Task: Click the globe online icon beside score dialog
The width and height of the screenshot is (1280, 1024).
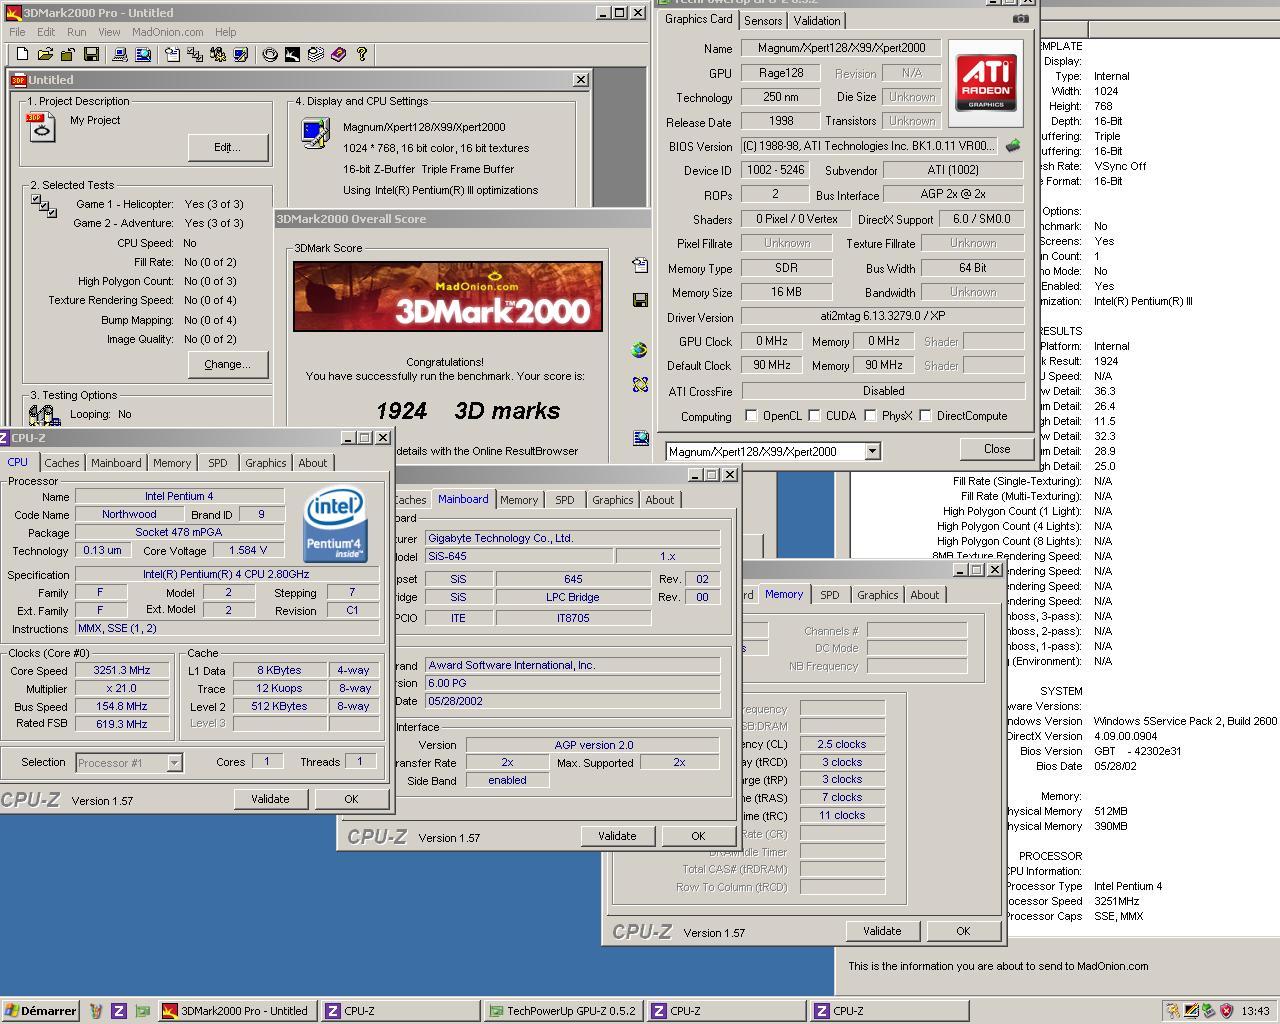Action: [x=640, y=349]
